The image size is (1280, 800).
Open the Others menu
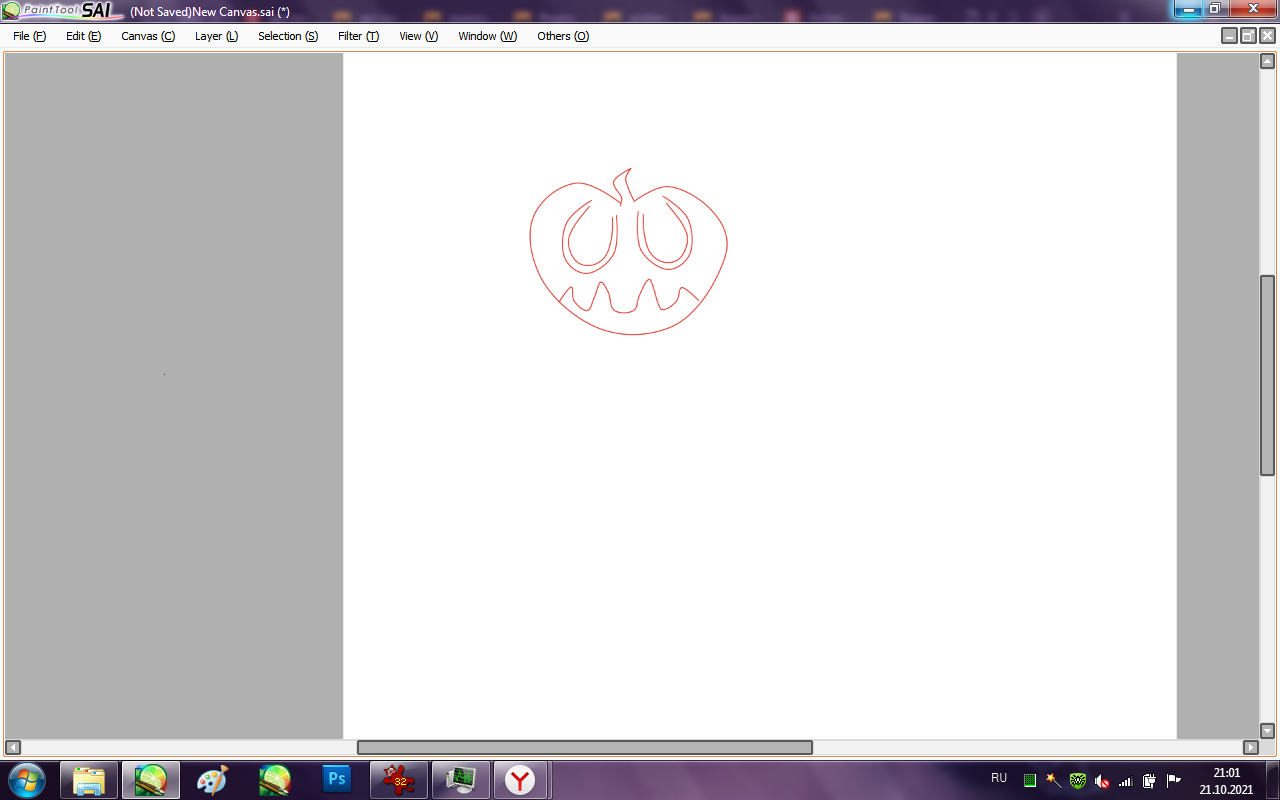pos(562,36)
